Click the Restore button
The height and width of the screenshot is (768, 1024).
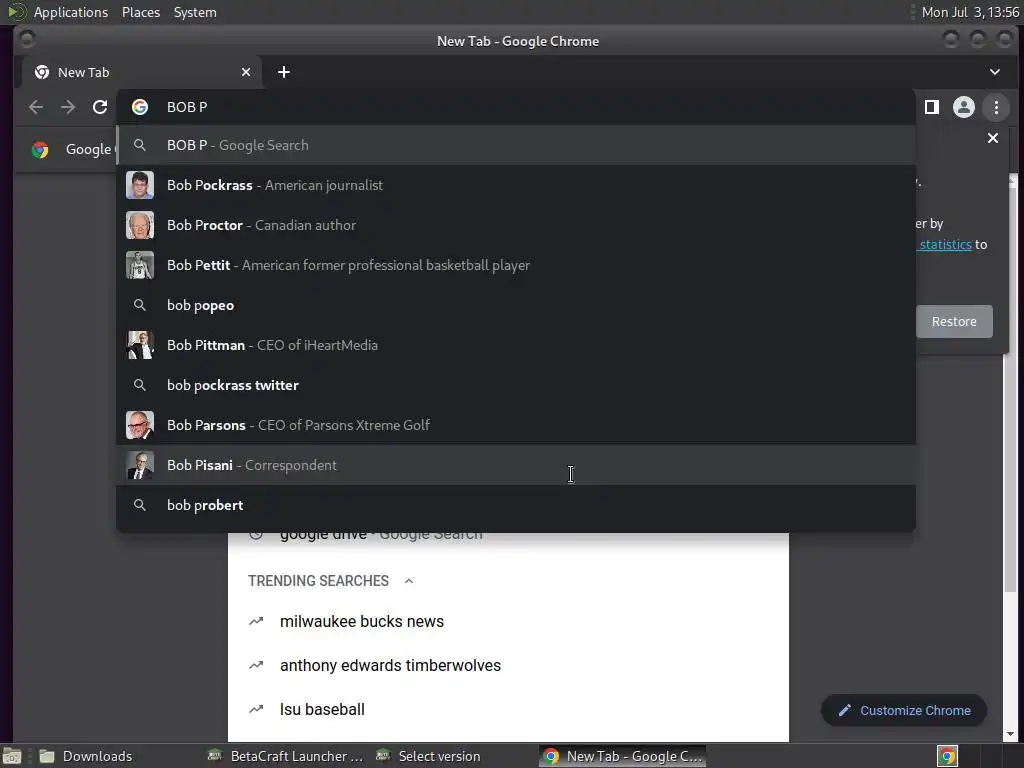(x=953, y=321)
